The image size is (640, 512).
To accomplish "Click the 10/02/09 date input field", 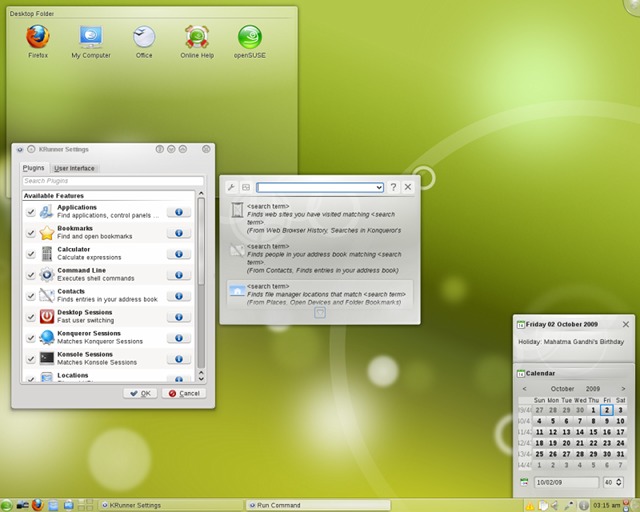I will [x=566, y=482].
